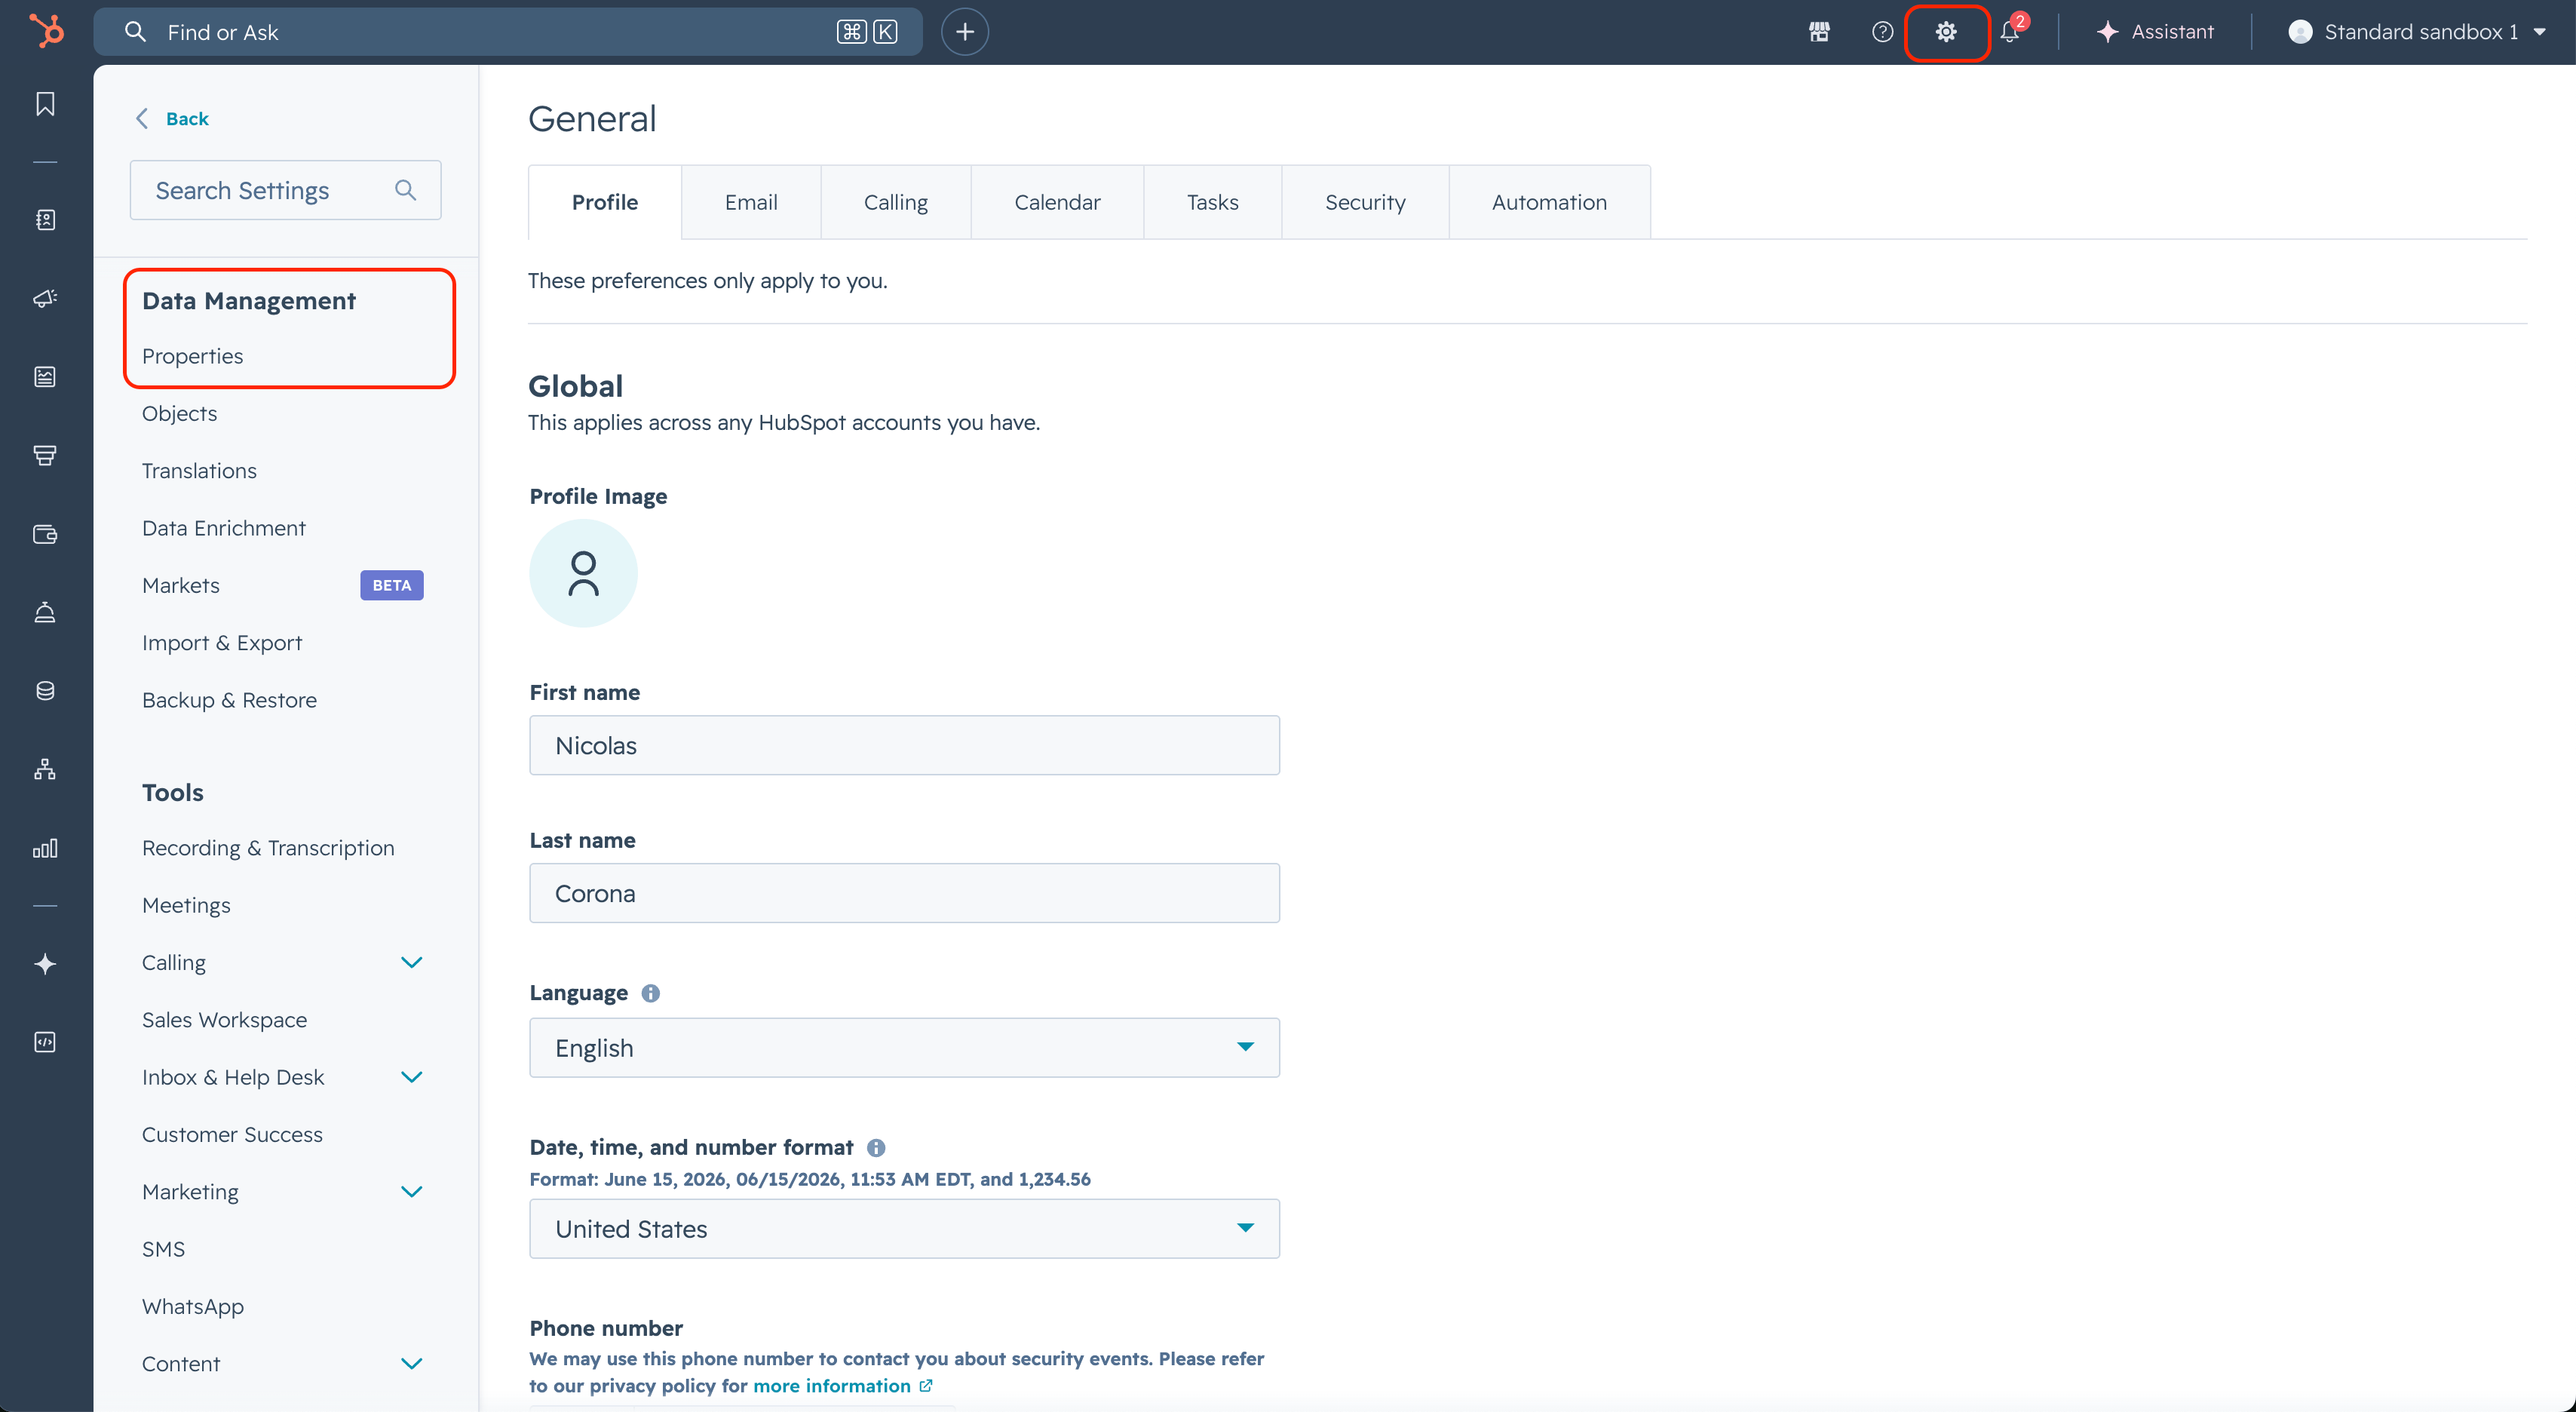Open Recording & Transcription settings
The width and height of the screenshot is (2576, 1412).
(x=268, y=847)
